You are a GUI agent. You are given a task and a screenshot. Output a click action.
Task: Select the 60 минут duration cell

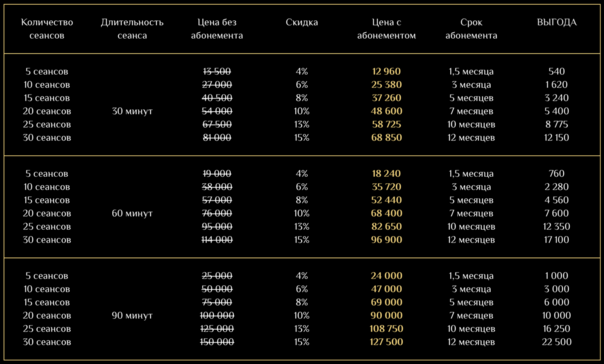132,213
